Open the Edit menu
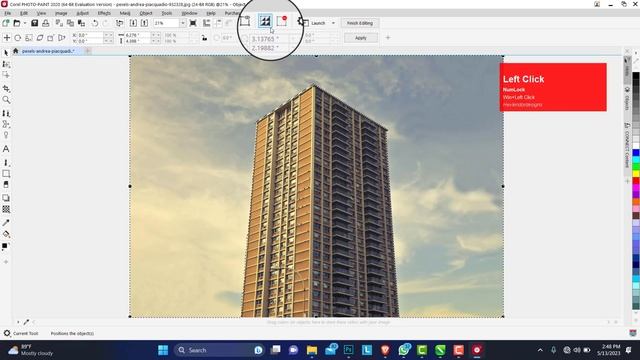Viewport: 640px width, 360px height. pos(24,13)
